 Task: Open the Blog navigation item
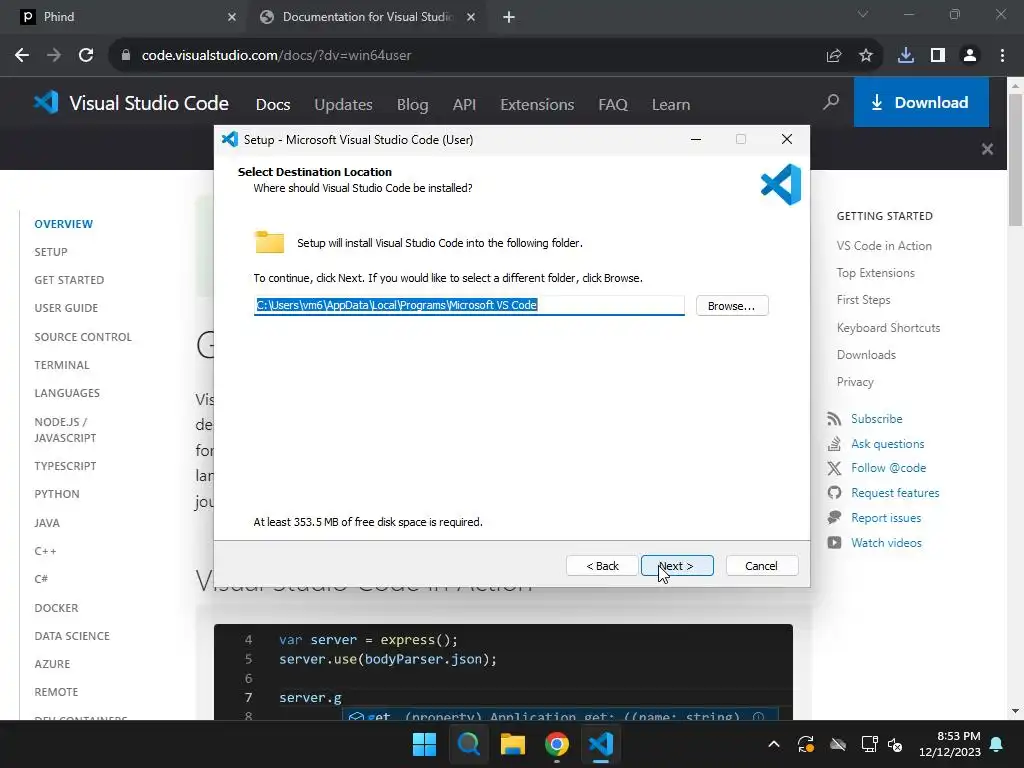413,104
